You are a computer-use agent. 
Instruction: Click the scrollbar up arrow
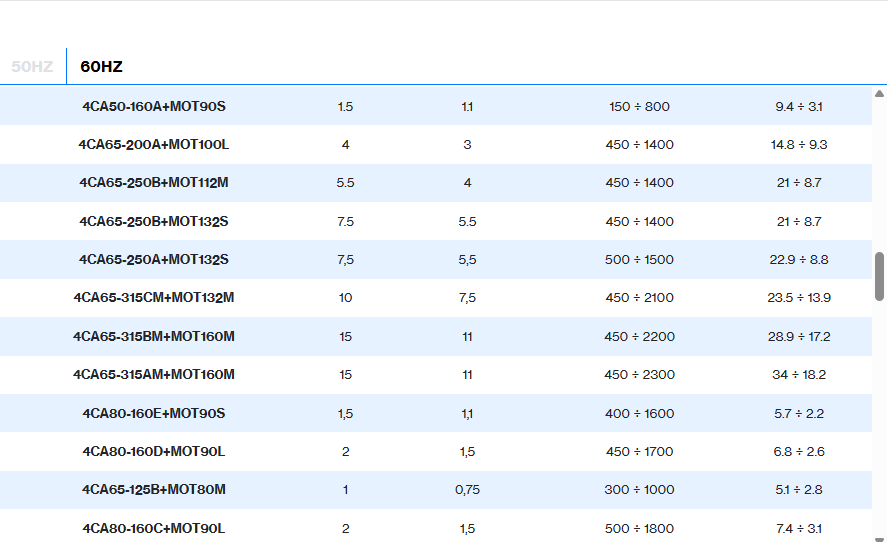[x=879, y=94]
